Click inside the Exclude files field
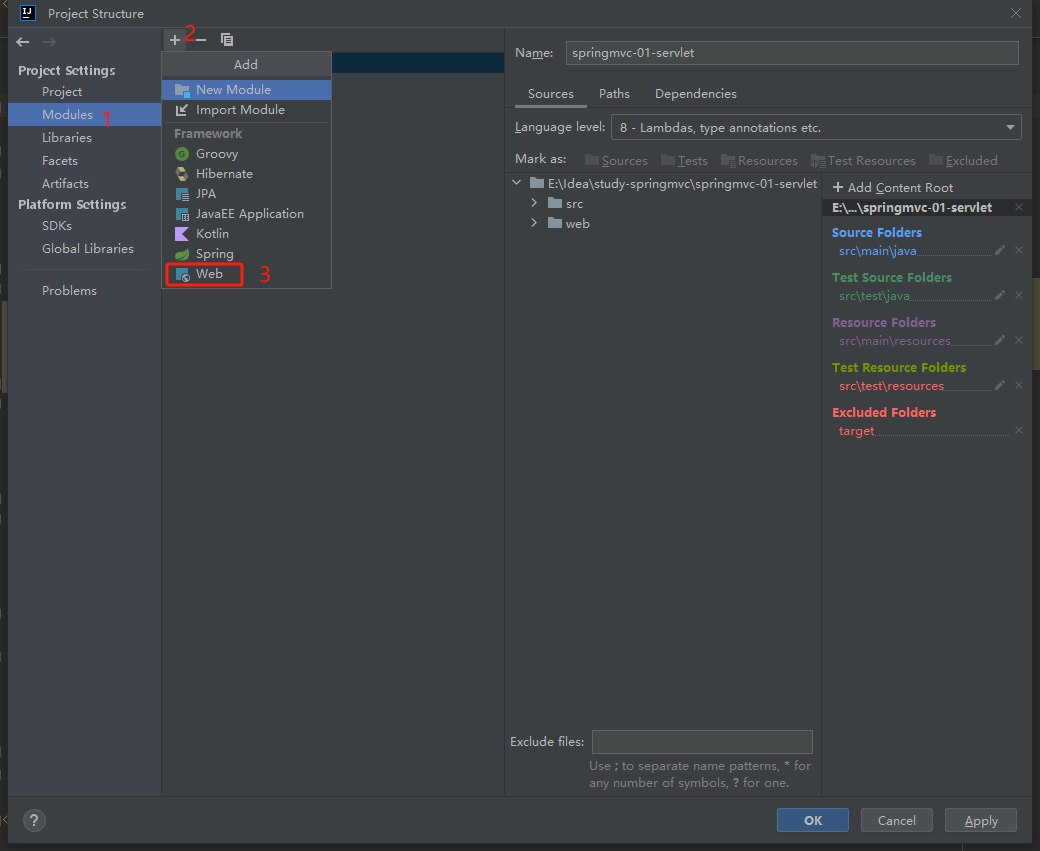This screenshot has width=1040, height=851. pos(702,741)
